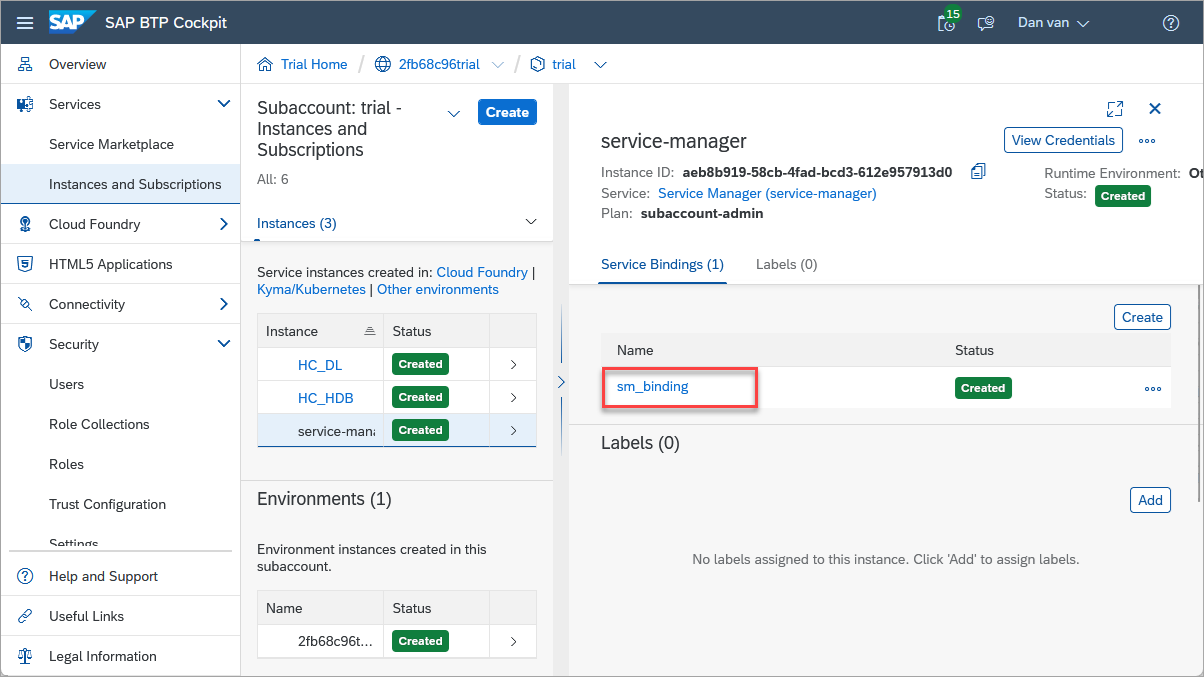
Task: Open Kyma/Kubernetes link
Action: (x=311, y=289)
